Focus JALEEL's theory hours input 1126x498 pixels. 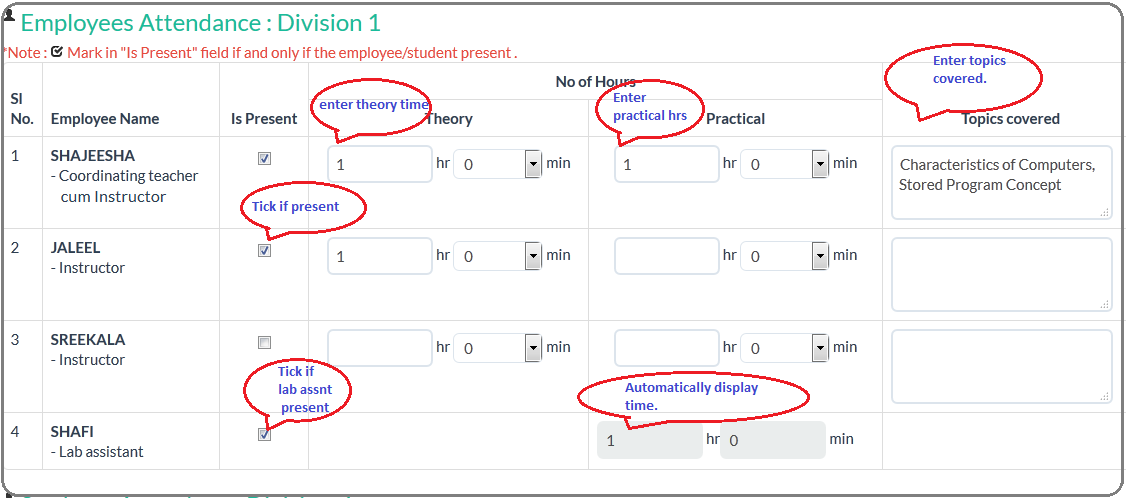380,256
